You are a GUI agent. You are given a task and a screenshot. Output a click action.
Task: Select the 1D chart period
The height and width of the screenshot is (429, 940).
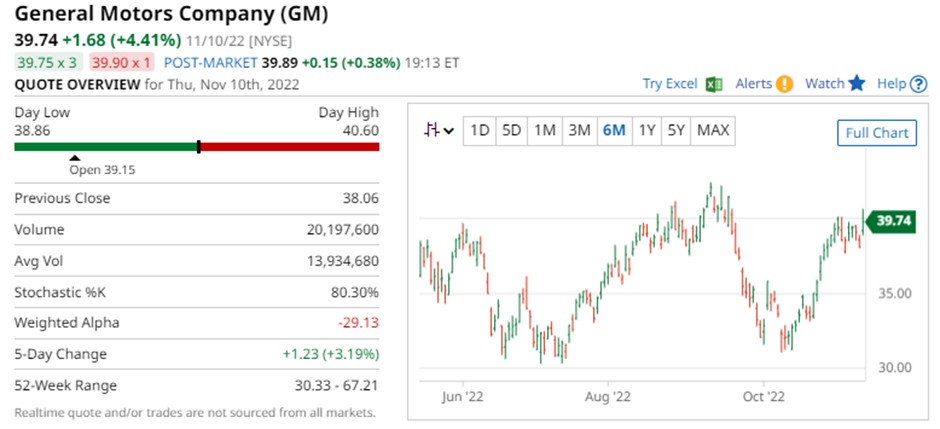click(480, 130)
